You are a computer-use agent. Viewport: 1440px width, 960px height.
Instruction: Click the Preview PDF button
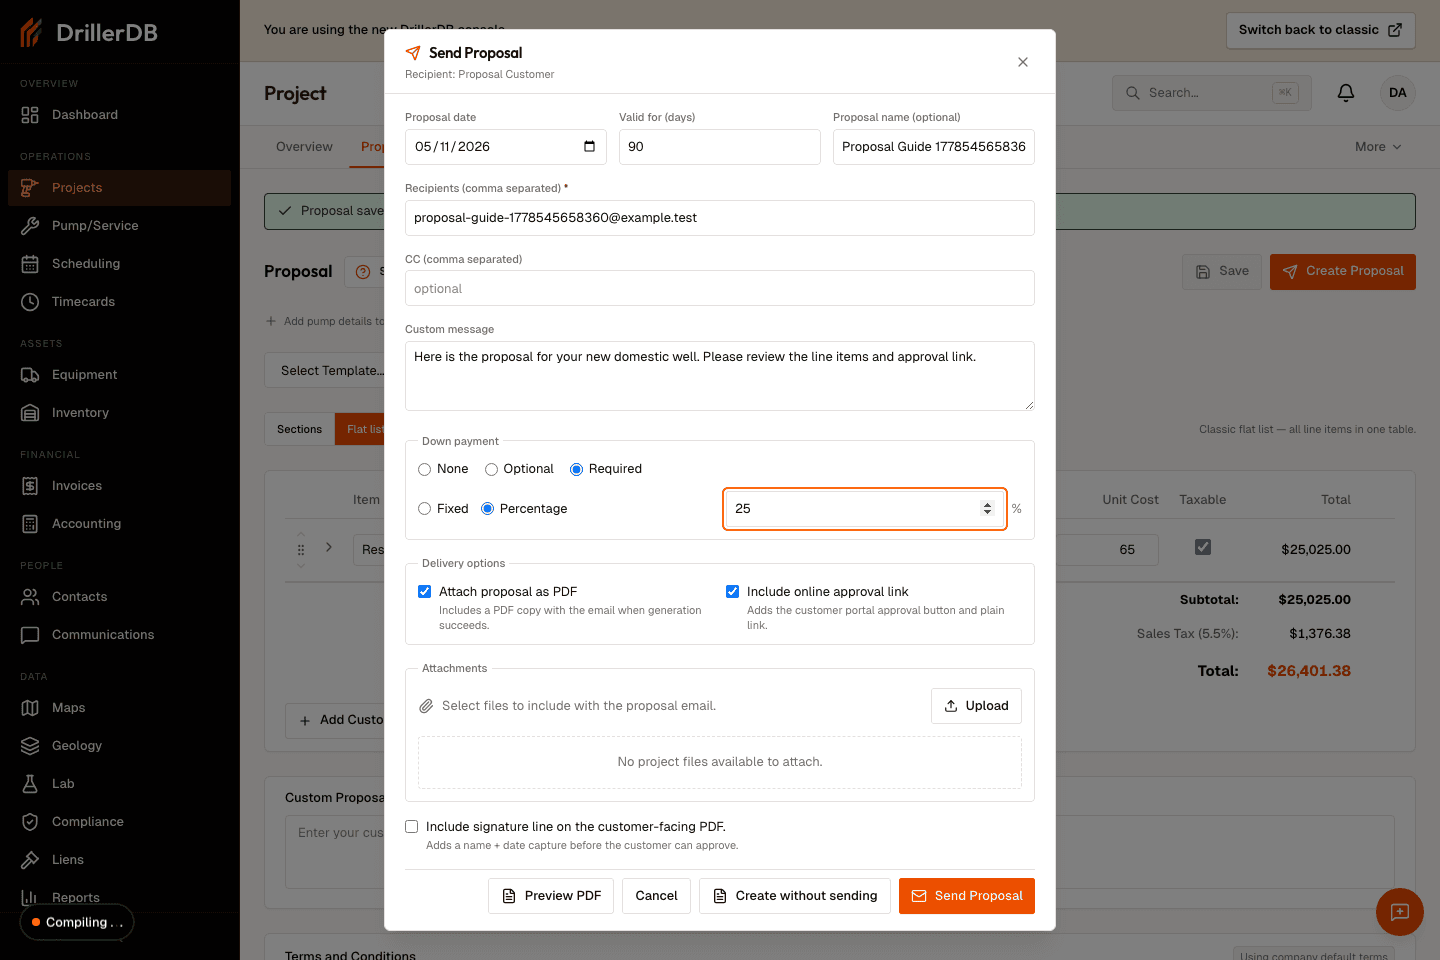coord(551,896)
